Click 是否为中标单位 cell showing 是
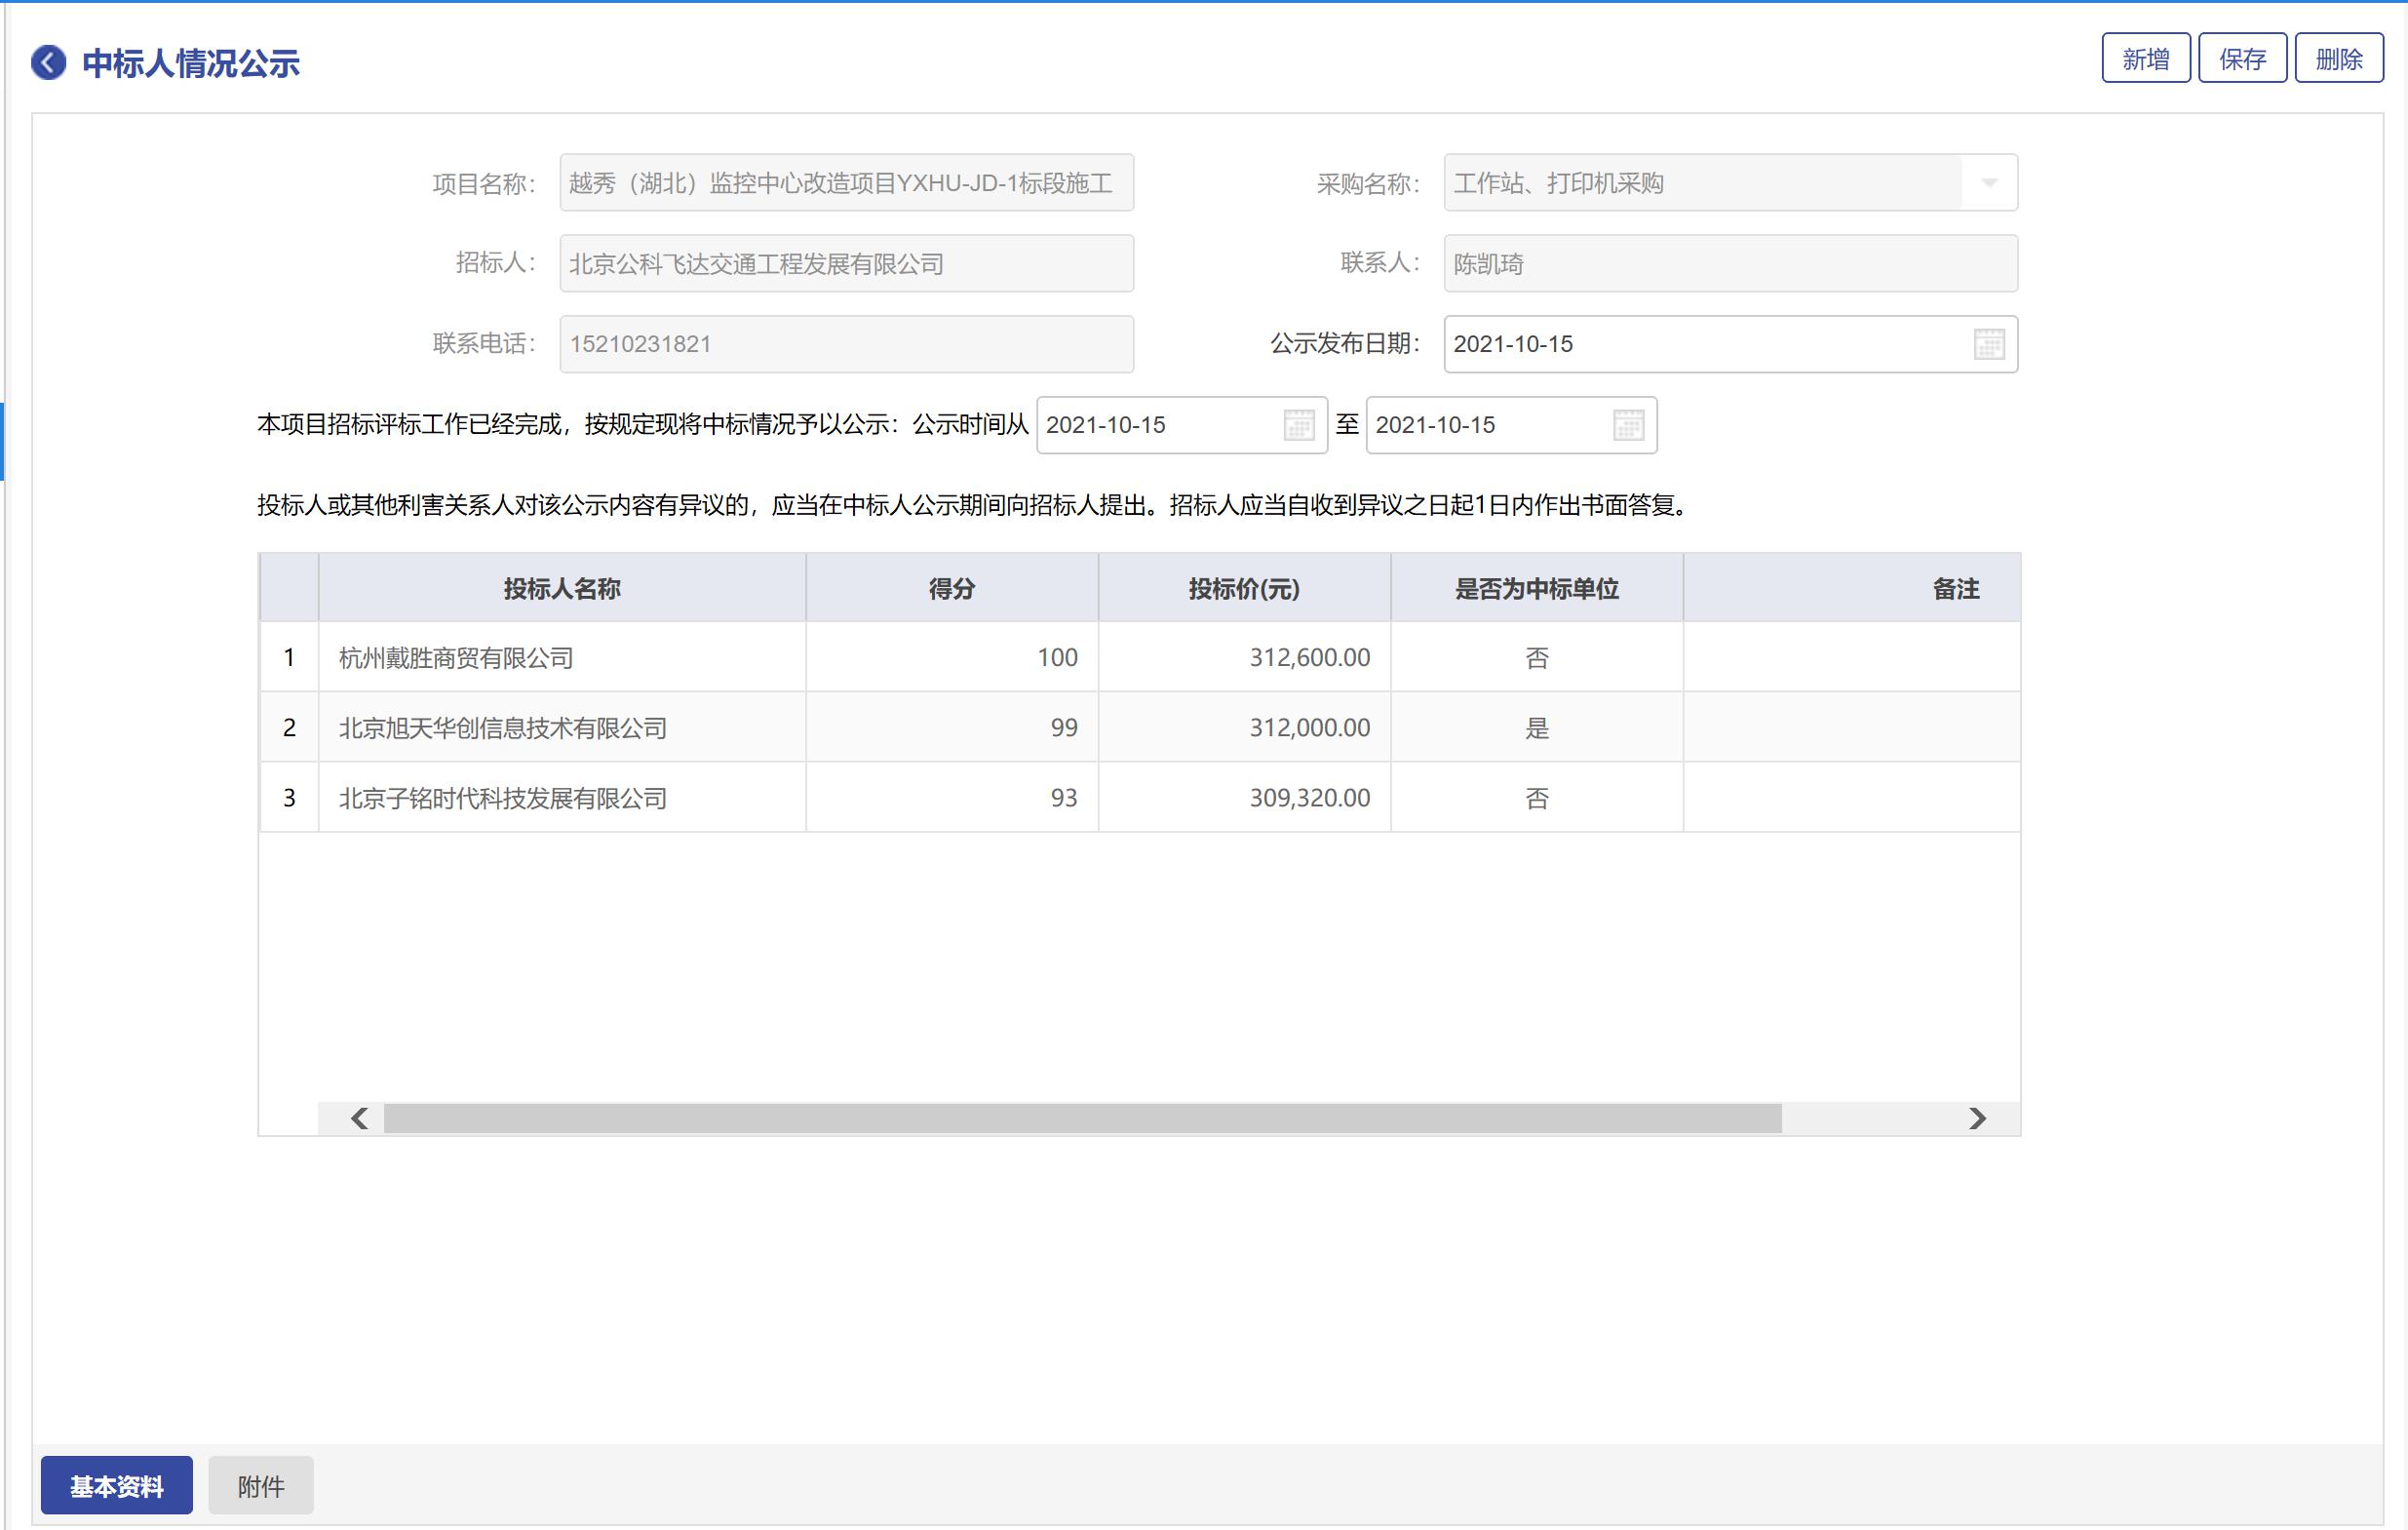2408x1530 pixels. [x=1536, y=728]
